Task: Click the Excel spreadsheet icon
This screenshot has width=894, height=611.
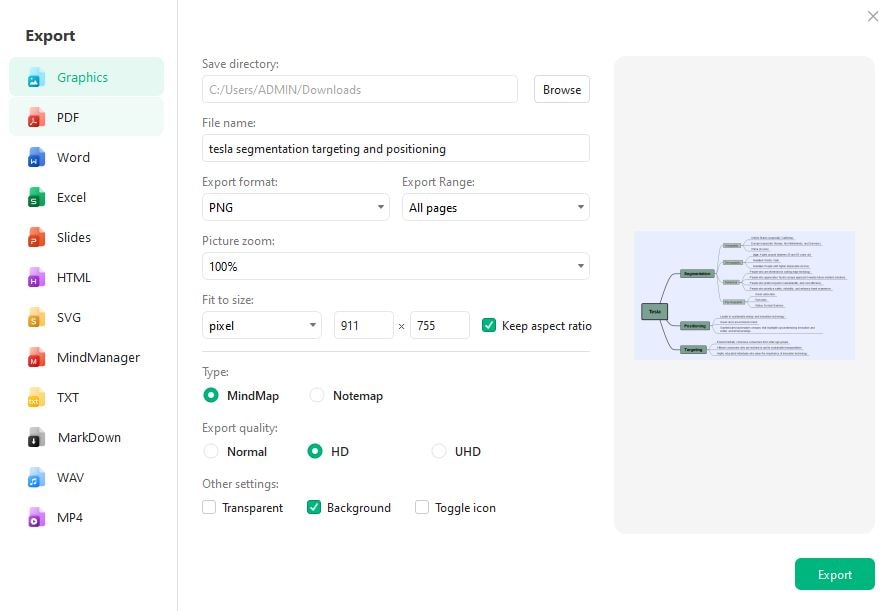Action: tap(36, 198)
